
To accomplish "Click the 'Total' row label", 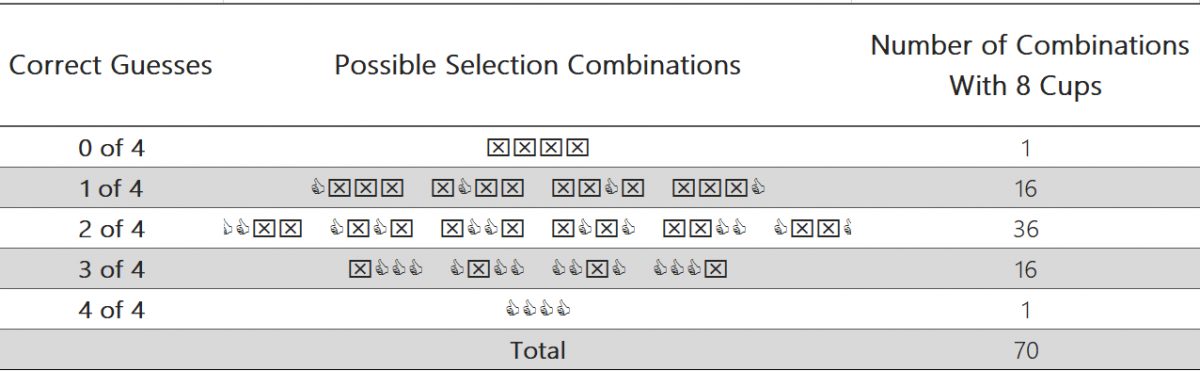I will (538, 350).
